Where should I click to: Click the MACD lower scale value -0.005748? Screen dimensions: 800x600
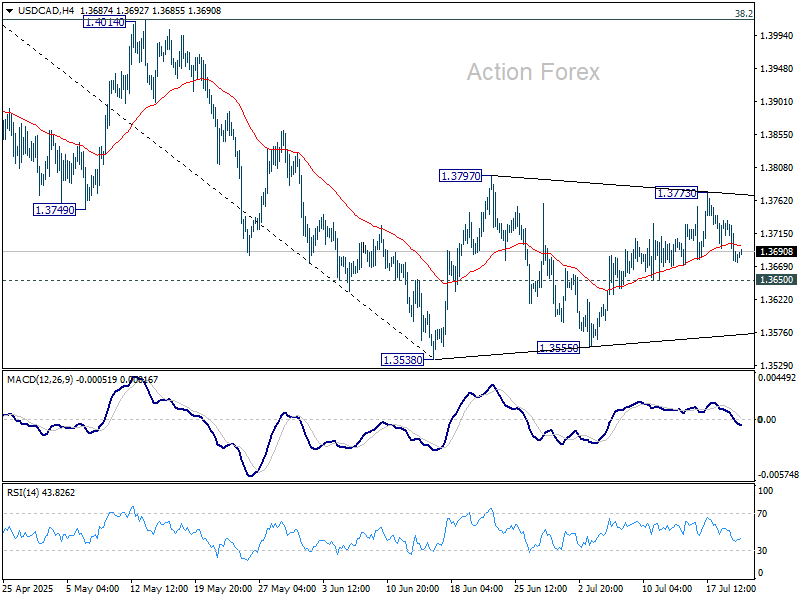point(778,475)
